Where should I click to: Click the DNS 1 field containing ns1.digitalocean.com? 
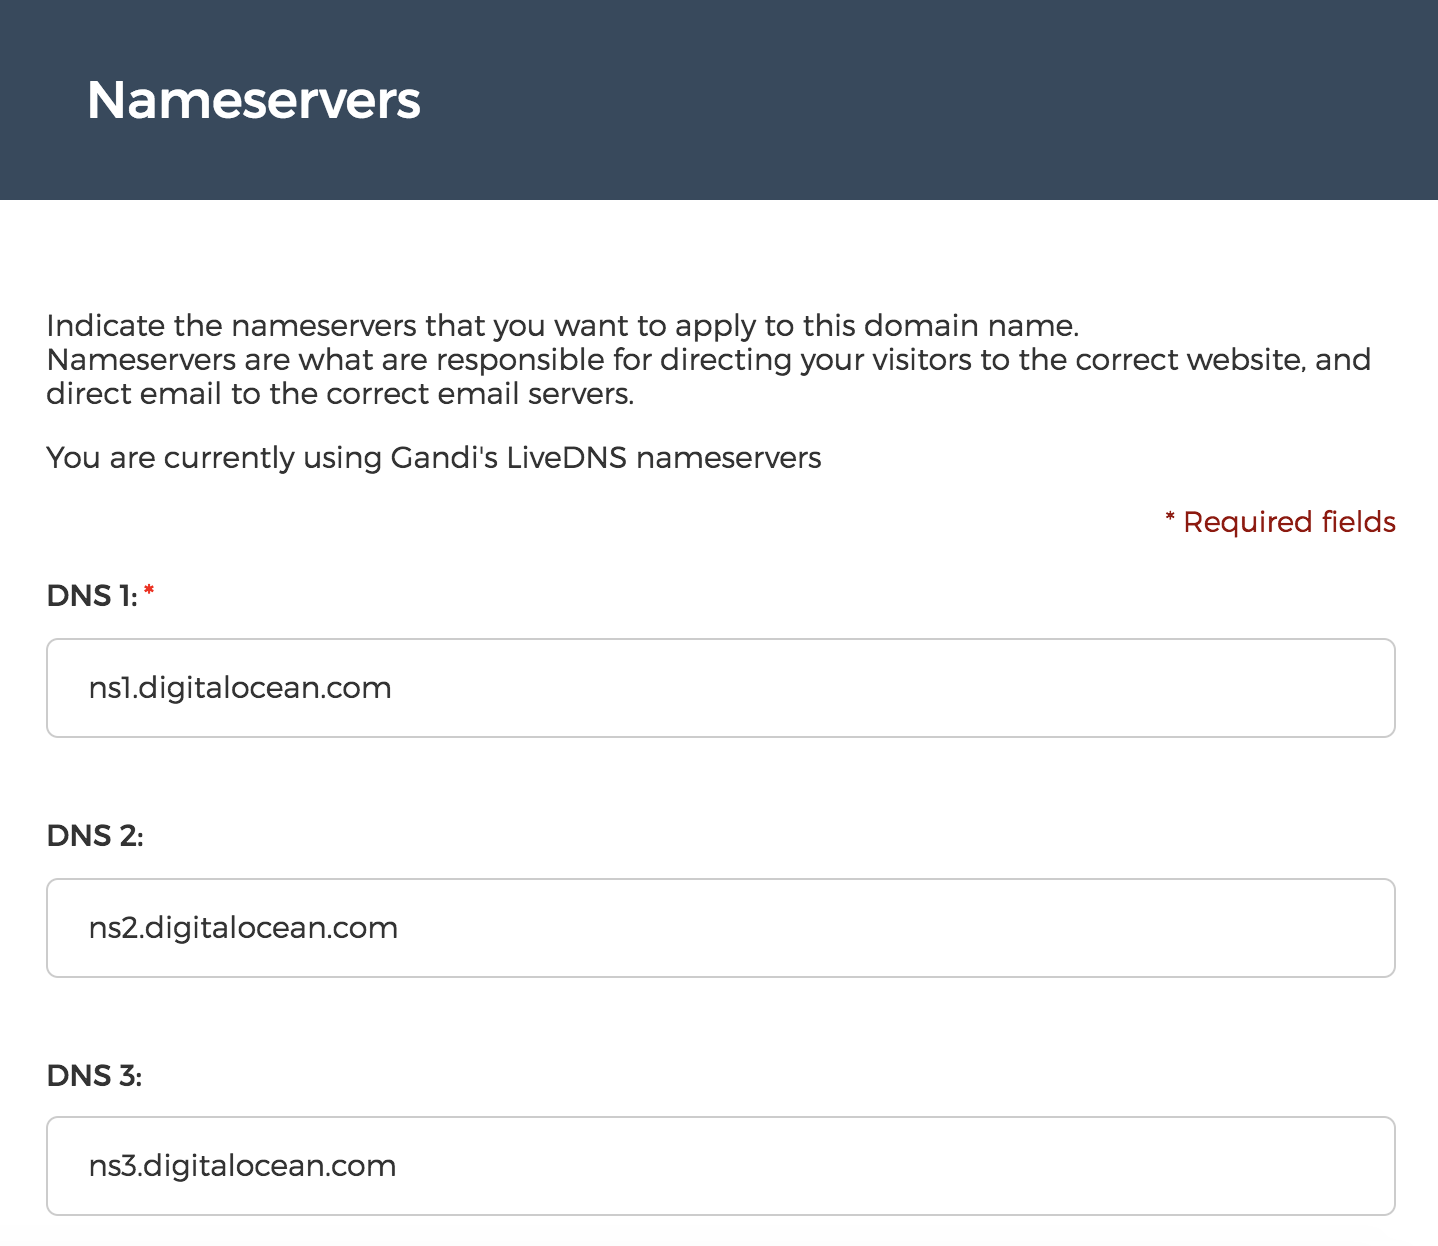pos(721,688)
